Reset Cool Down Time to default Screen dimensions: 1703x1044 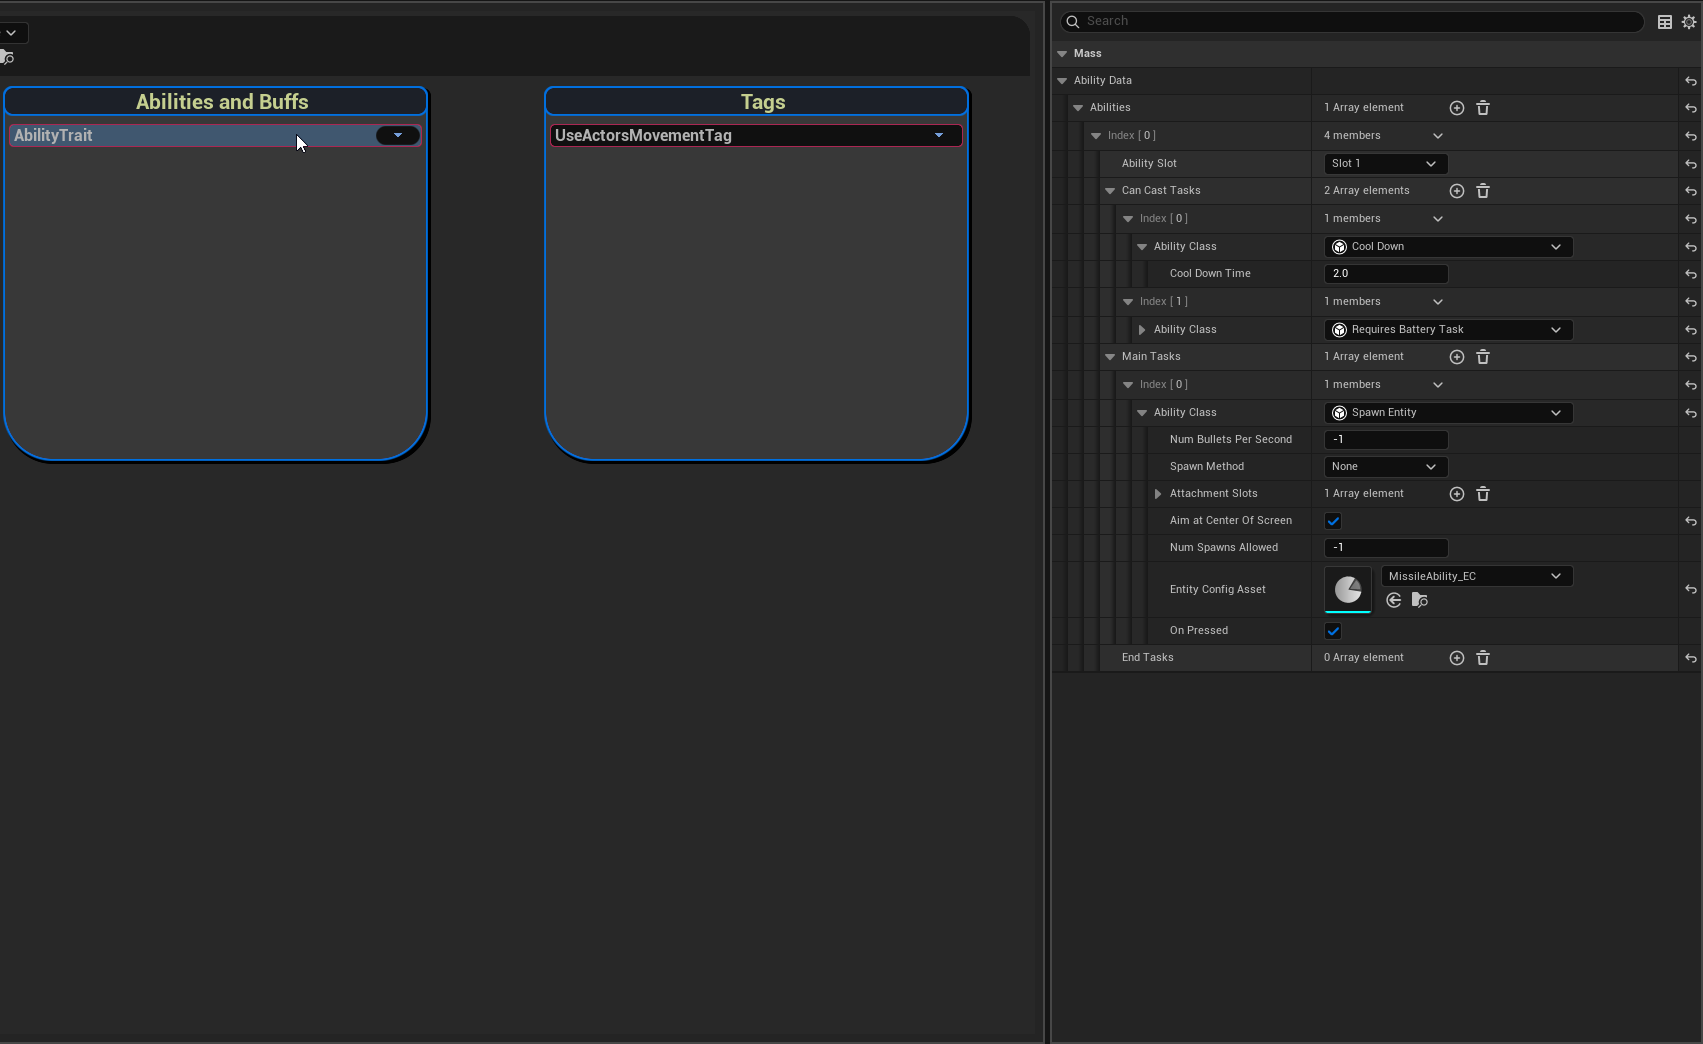(x=1690, y=274)
